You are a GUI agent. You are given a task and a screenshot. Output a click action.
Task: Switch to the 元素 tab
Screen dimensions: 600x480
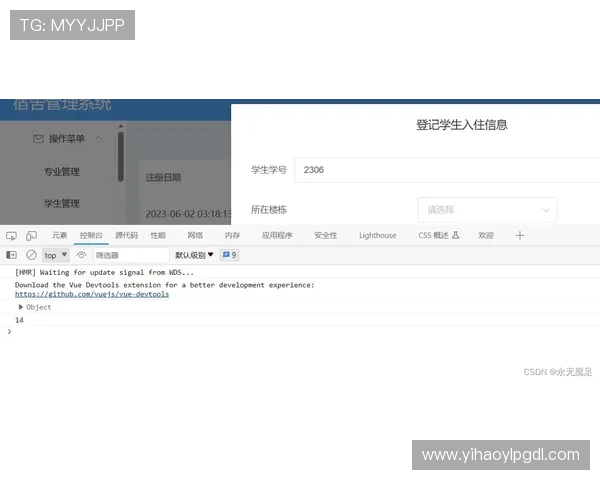tap(59, 235)
